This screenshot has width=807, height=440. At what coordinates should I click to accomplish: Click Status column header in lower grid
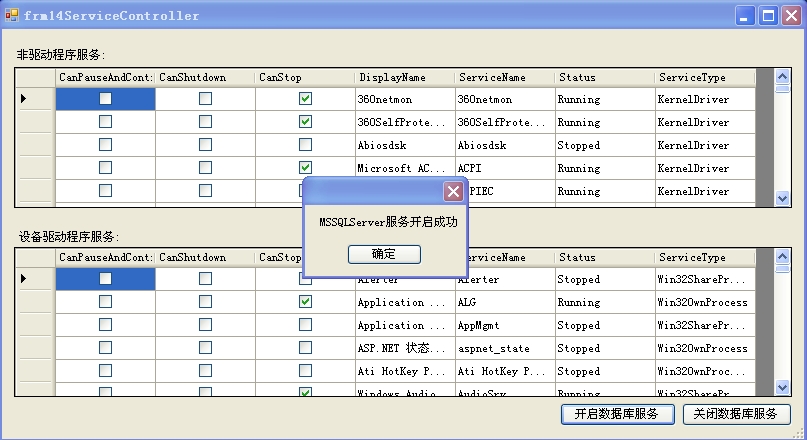click(x=605, y=257)
